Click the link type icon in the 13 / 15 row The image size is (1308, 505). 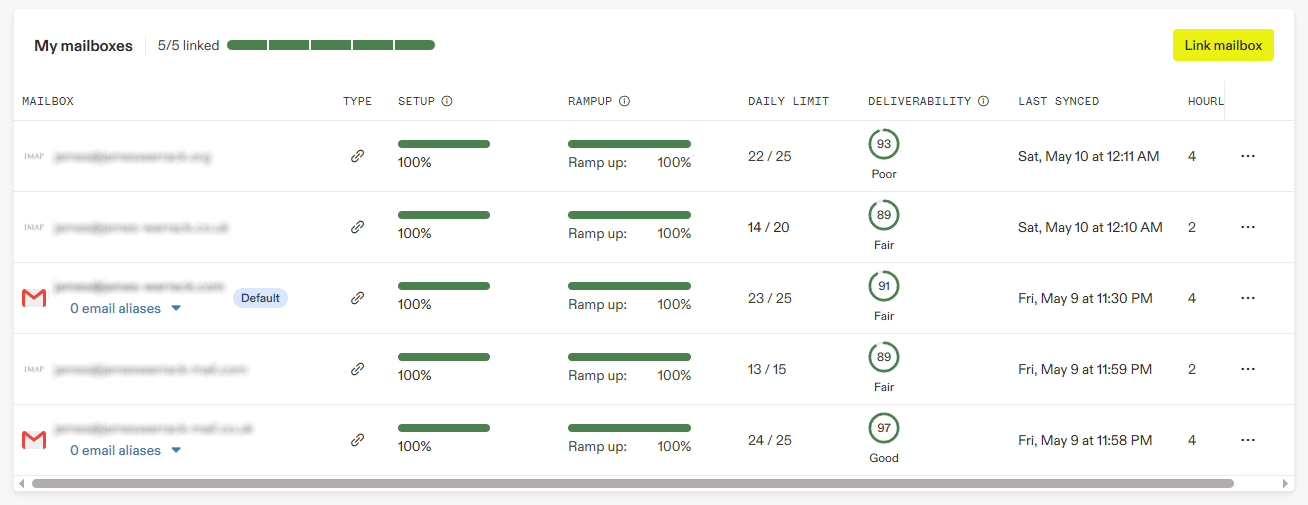[357, 369]
